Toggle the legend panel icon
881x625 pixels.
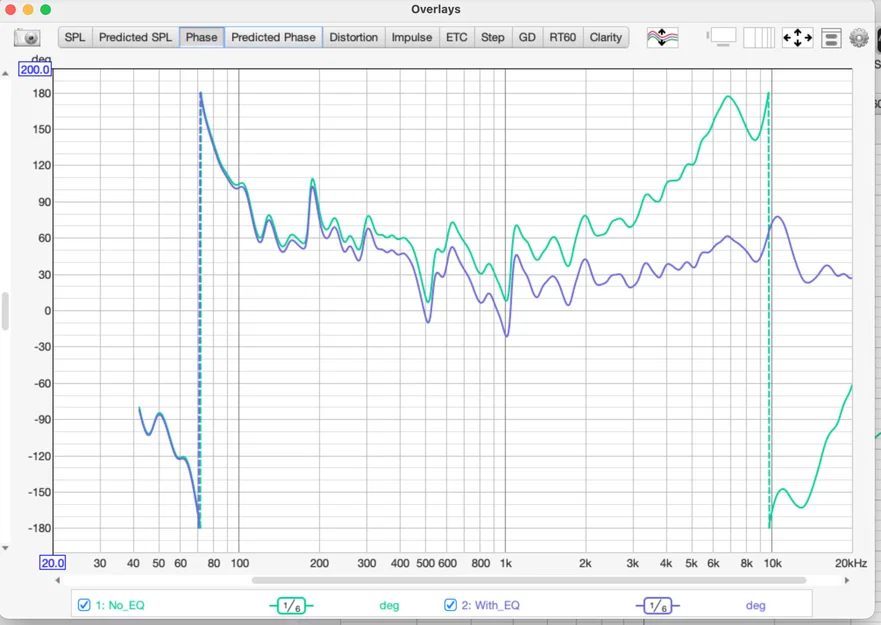(830, 38)
